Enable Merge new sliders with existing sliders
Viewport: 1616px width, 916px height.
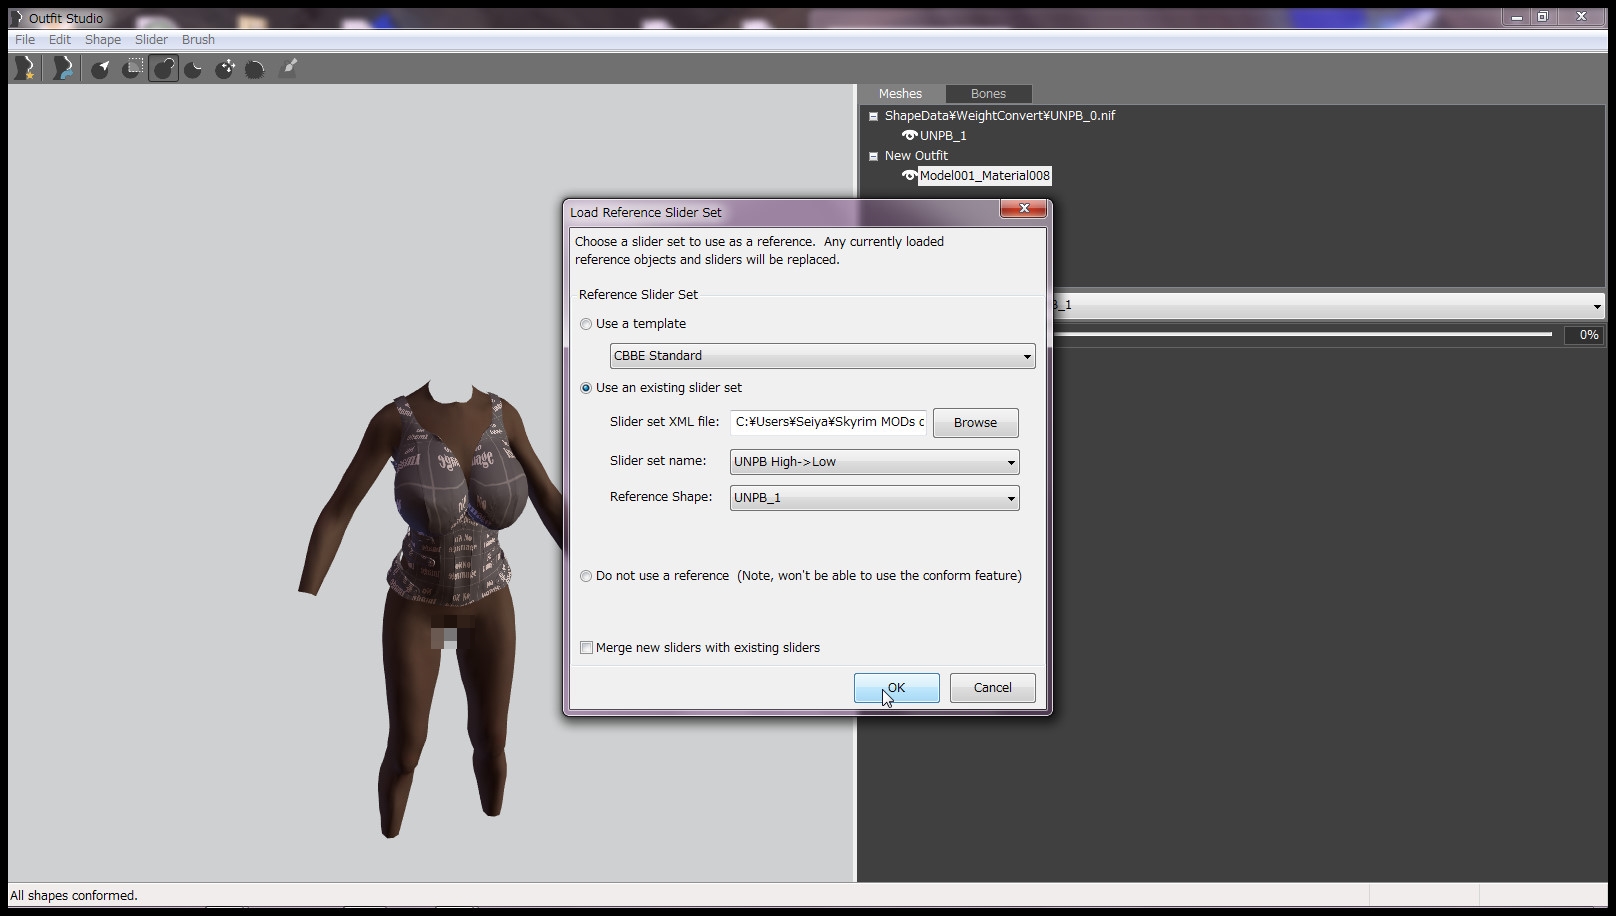click(x=587, y=648)
